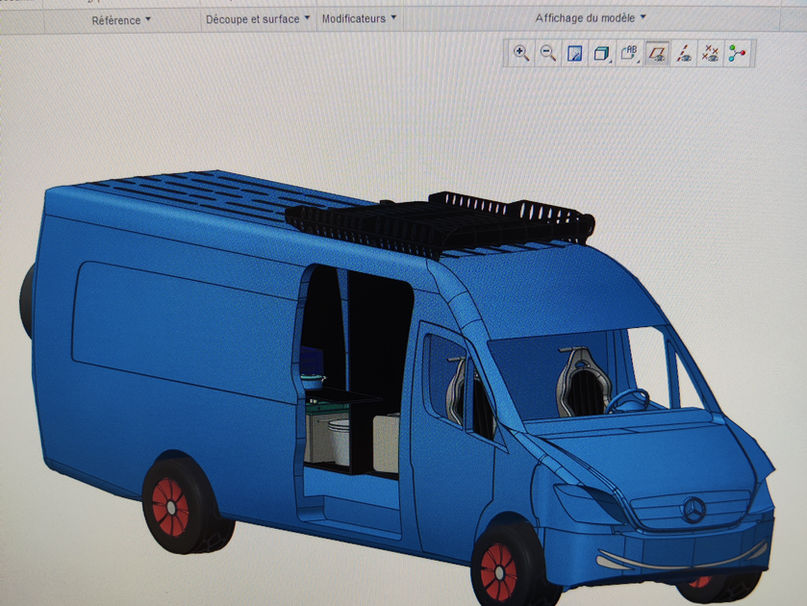This screenshot has width=807, height=606.
Task: Select the black roof rack on van
Action: [440, 224]
